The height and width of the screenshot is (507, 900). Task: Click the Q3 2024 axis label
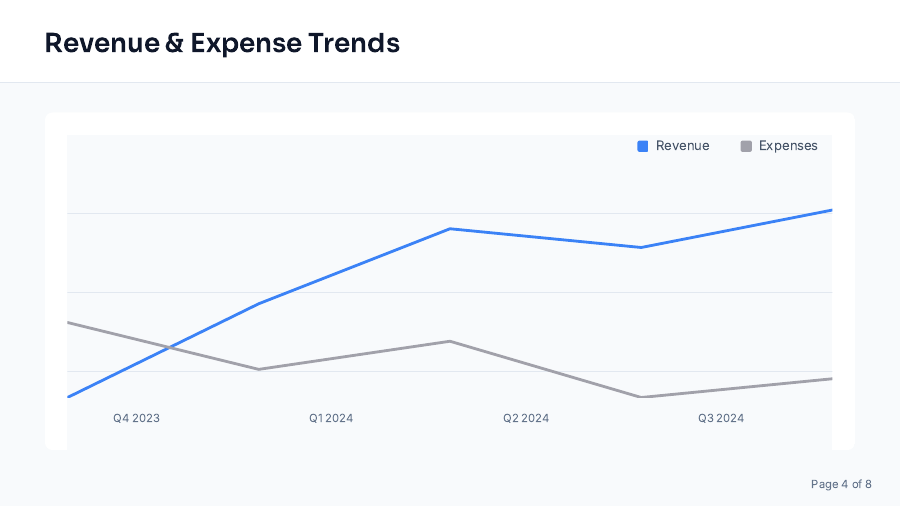[x=720, y=418]
